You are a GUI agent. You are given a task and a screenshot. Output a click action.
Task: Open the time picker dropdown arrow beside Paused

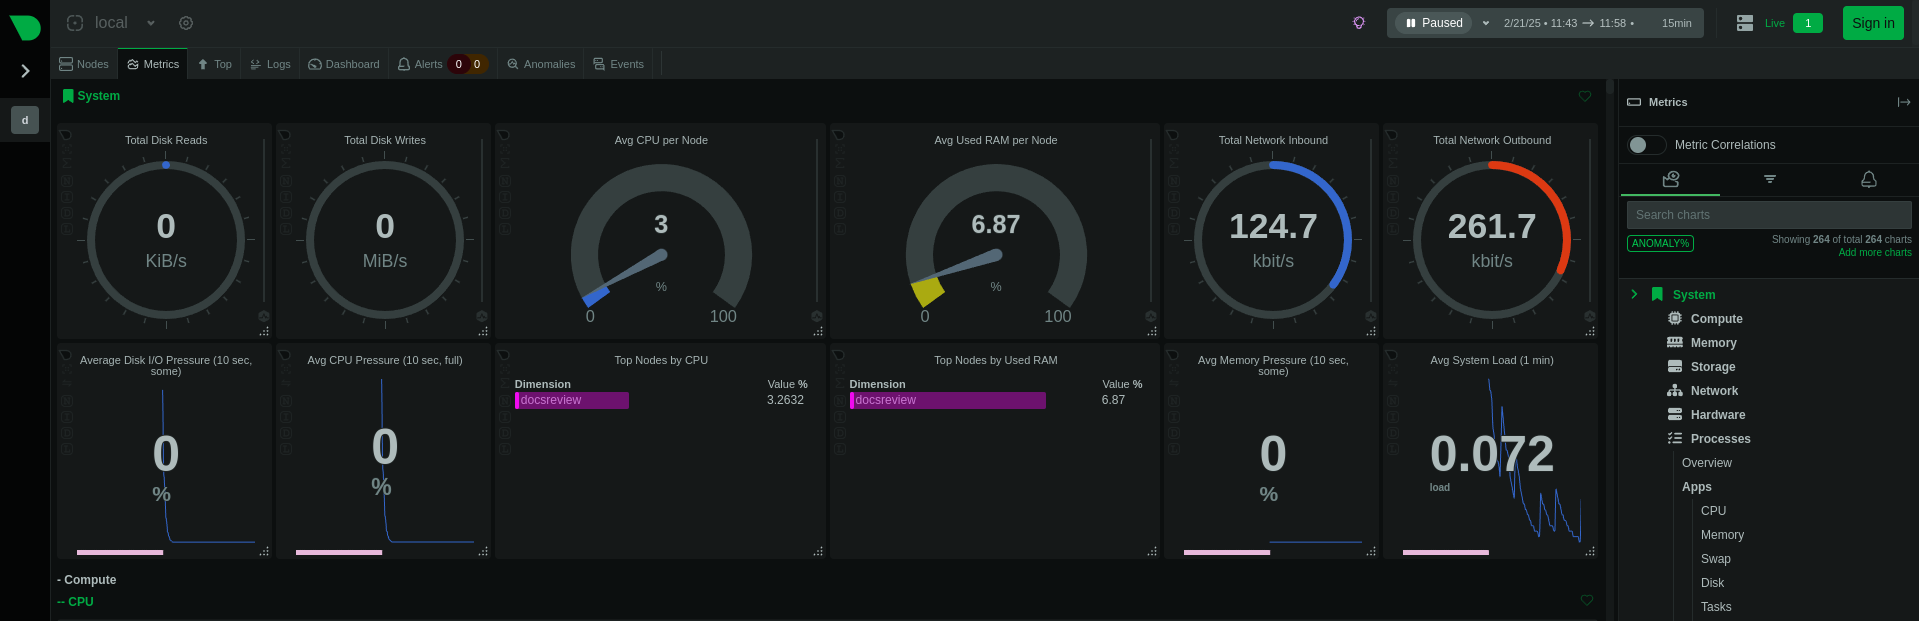[x=1486, y=23]
